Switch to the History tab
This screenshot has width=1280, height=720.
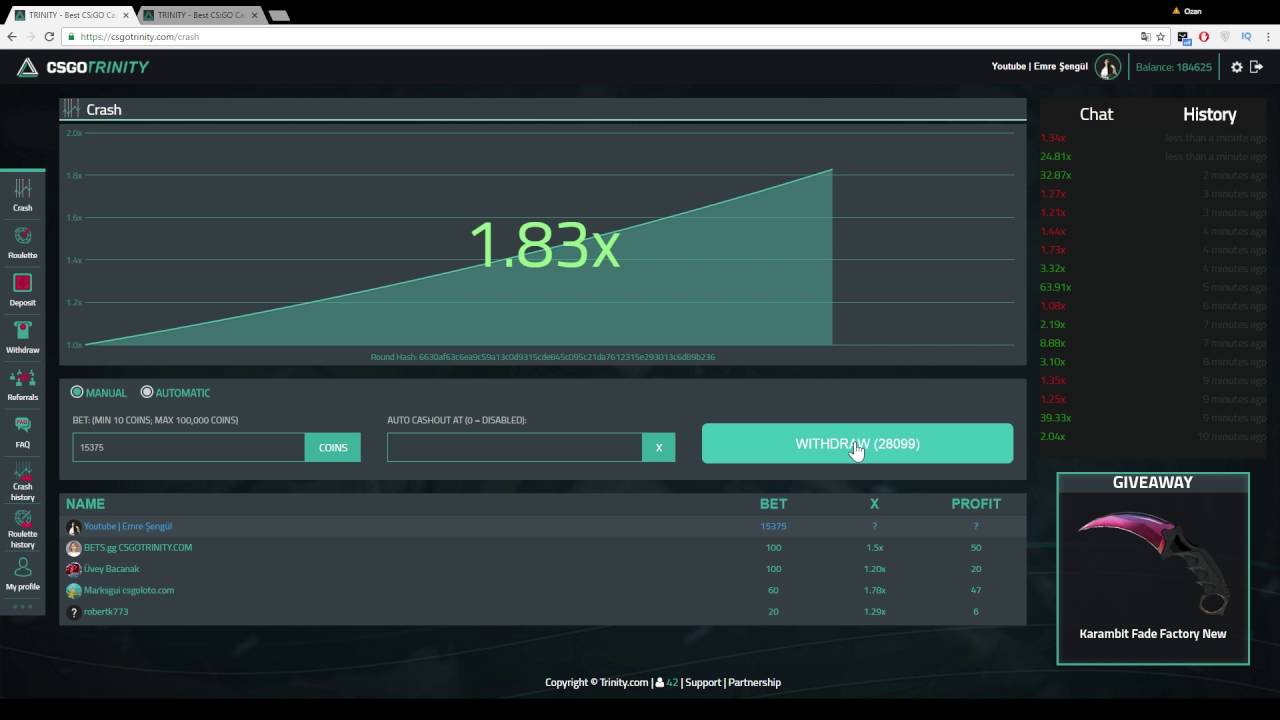(1209, 114)
